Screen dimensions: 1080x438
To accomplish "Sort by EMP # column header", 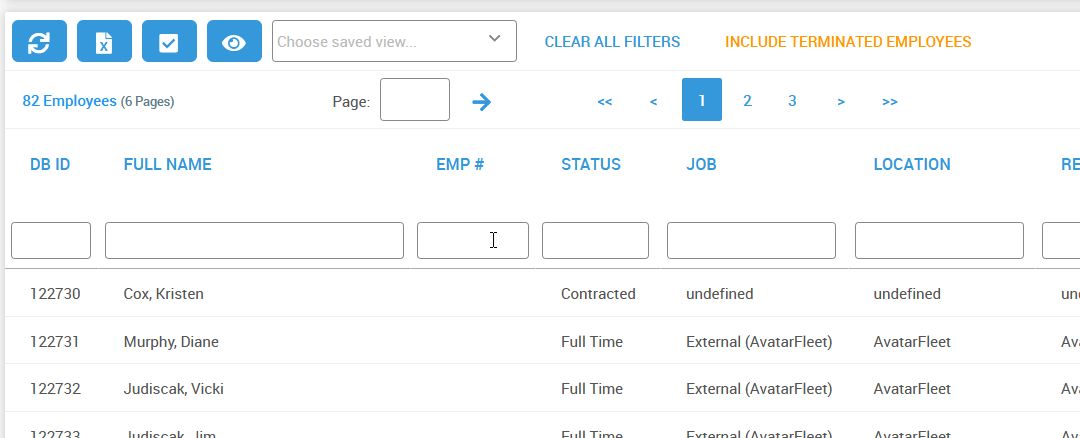I will coord(460,165).
